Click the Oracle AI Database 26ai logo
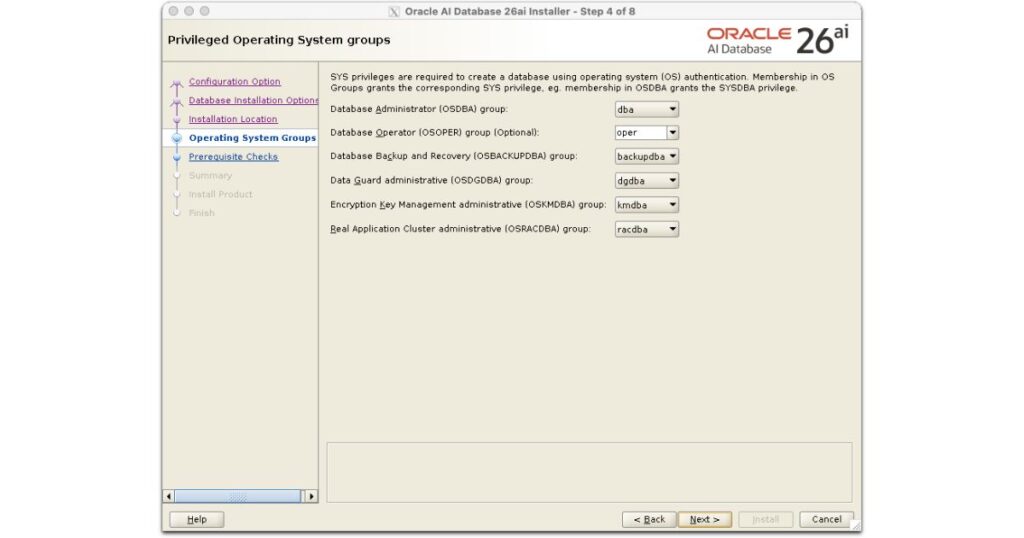 pyautogui.click(x=777, y=40)
